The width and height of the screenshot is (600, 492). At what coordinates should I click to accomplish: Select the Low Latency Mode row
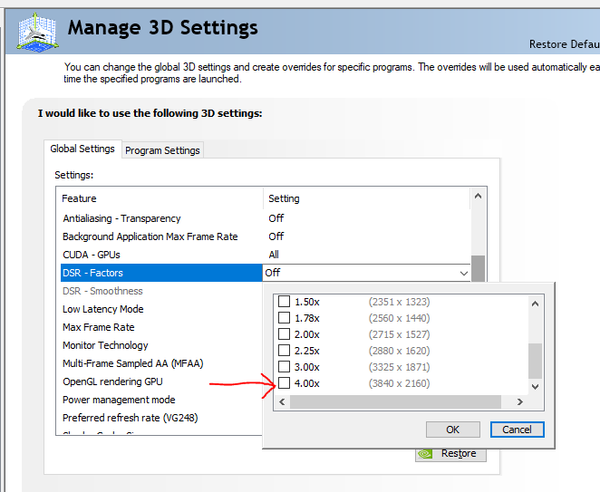tap(161, 309)
